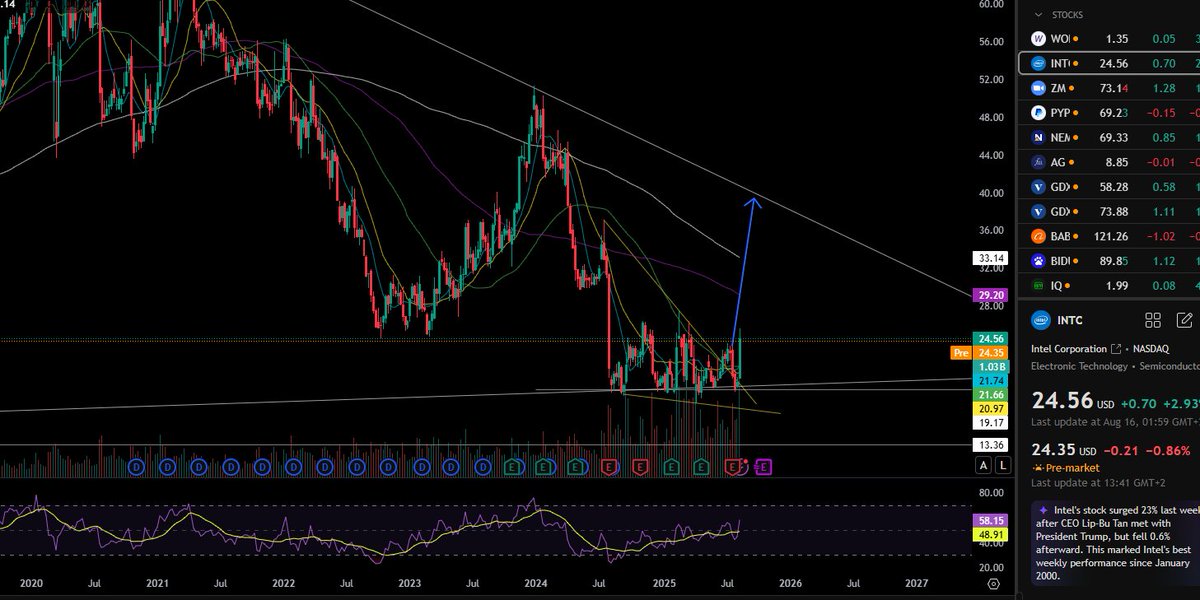Select the iQIYI (IQ) logo in watchlist
Viewport: 1200px width, 600px height.
point(1038,286)
